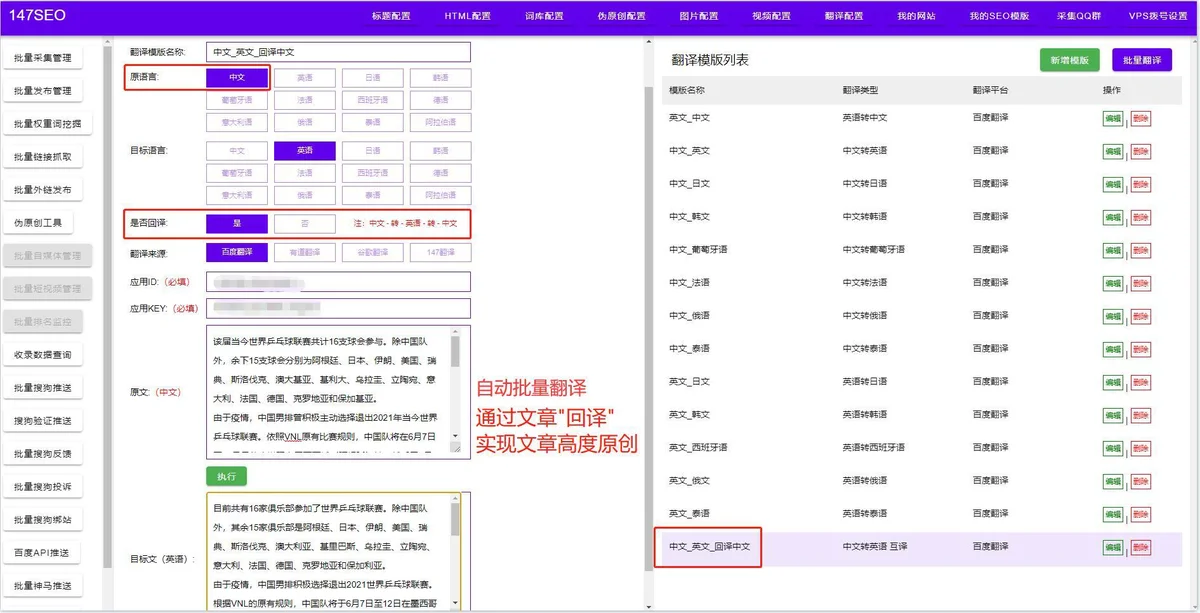This screenshot has width=1200, height=613.
Task: Open the 伪原创配置 menu
Action: click(622, 16)
